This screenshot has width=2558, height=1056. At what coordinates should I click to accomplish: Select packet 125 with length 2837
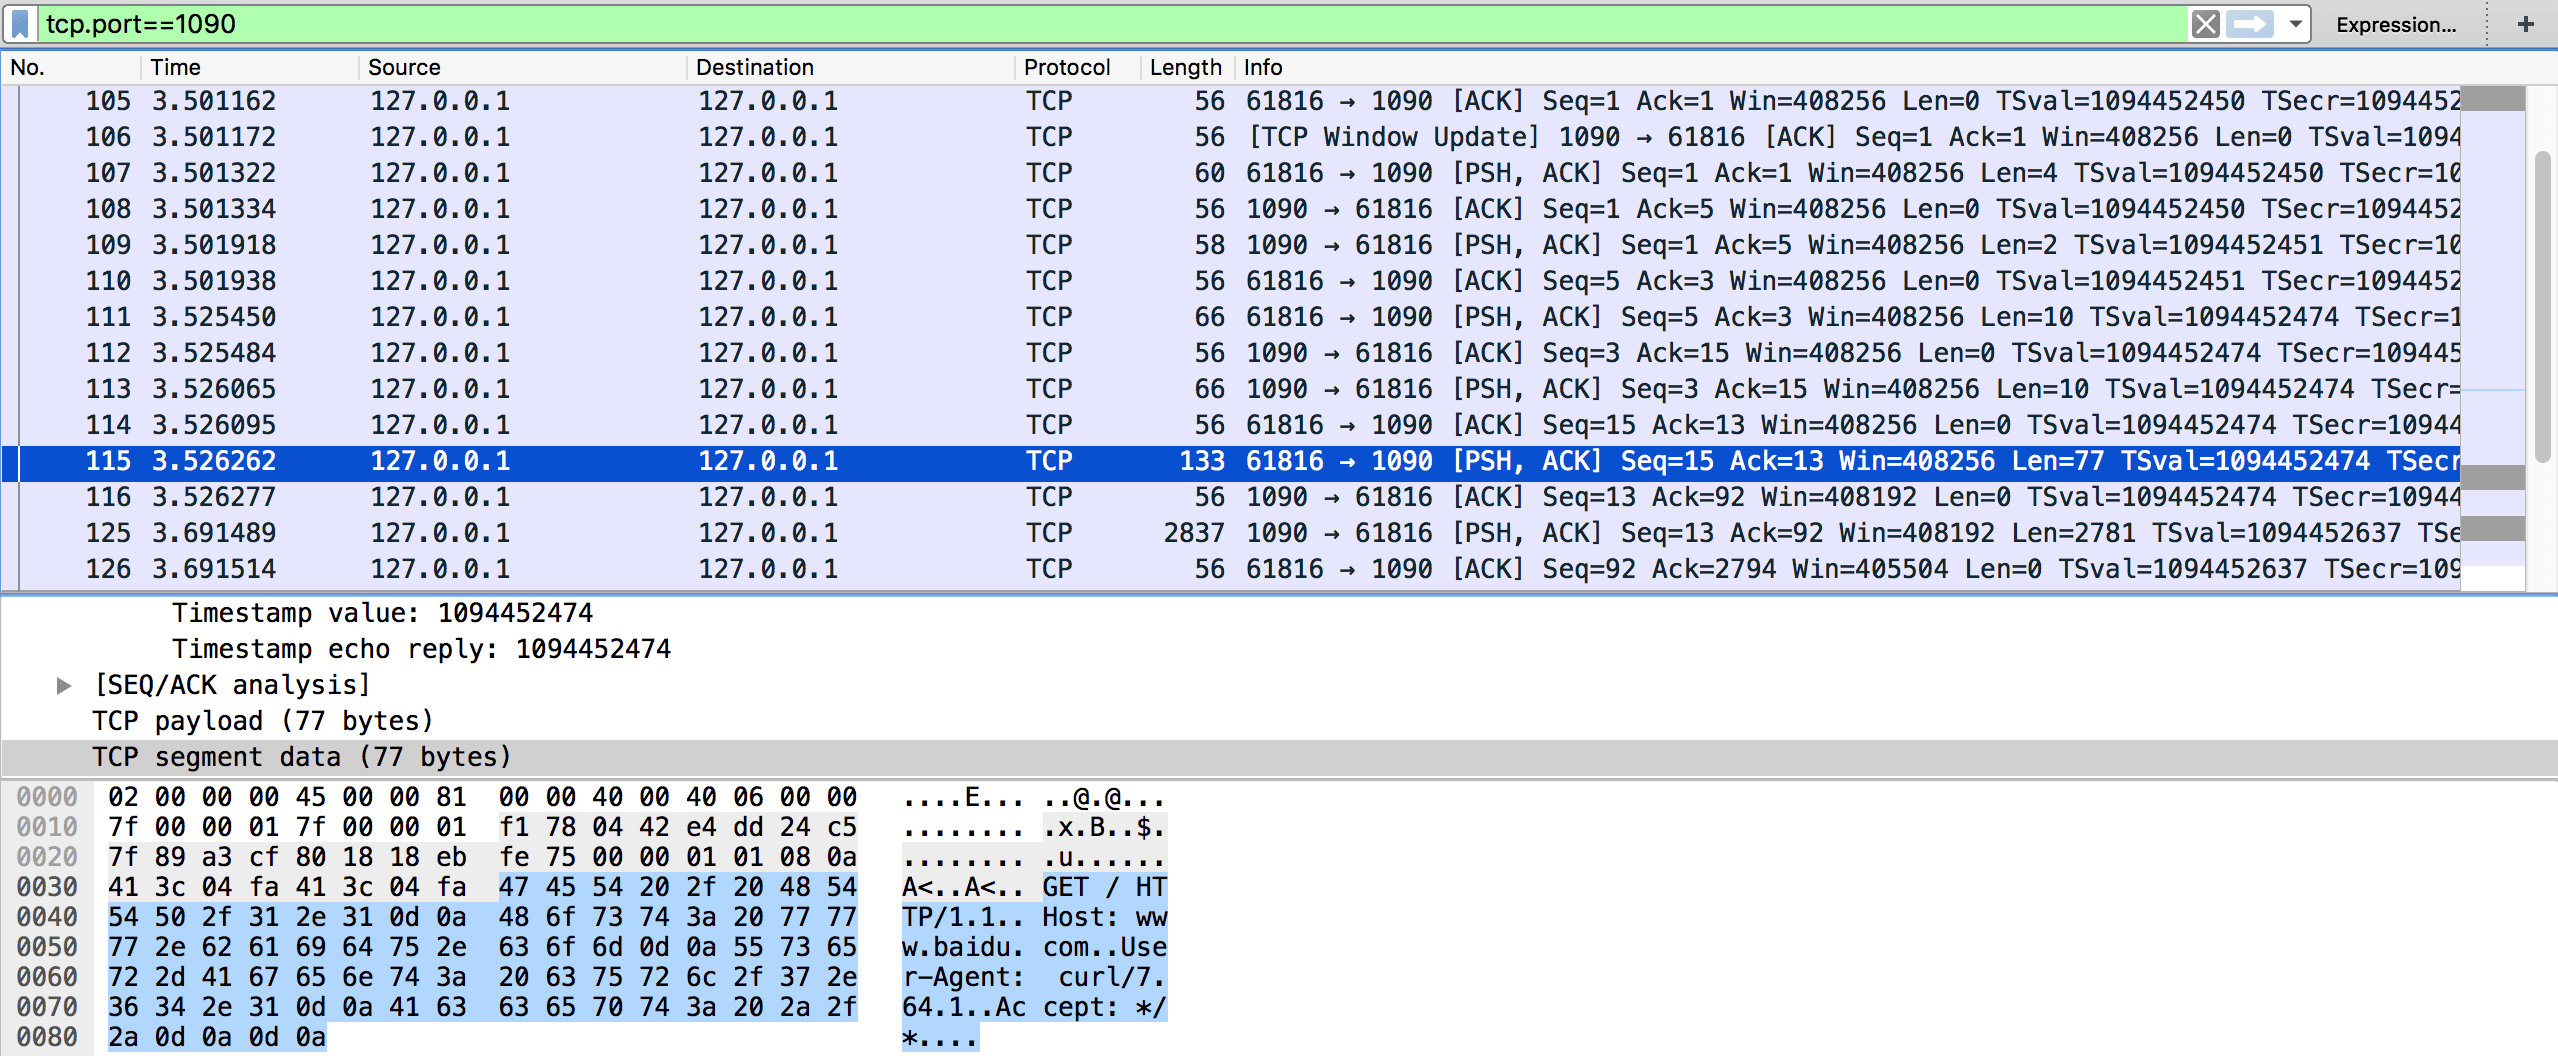pyautogui.click(x=1231, y=533)
